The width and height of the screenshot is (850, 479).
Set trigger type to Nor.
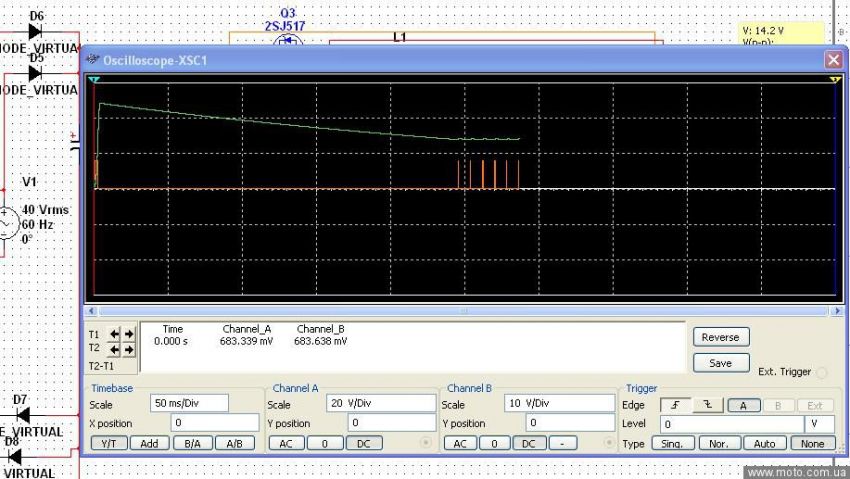718,443
